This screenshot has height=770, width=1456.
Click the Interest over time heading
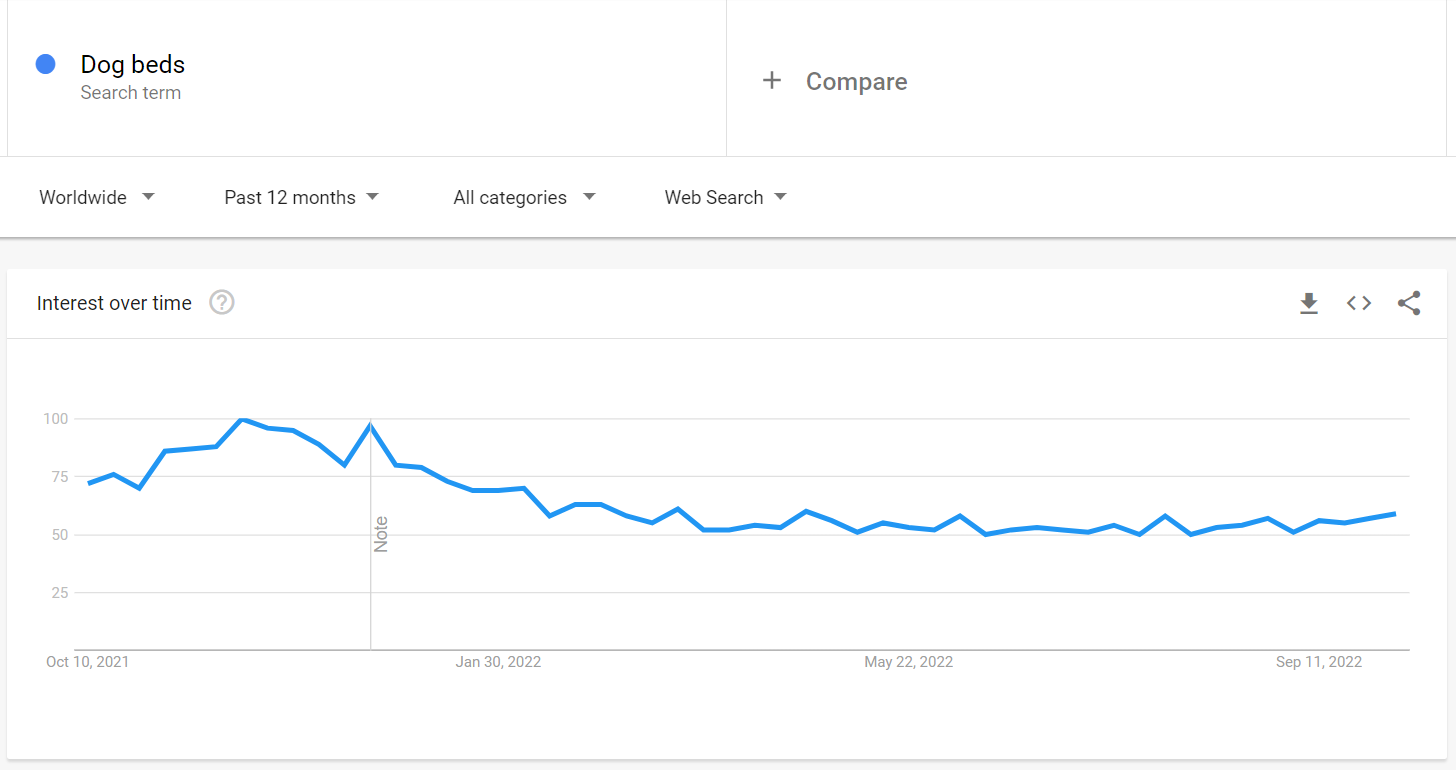(x=114, y=303)
